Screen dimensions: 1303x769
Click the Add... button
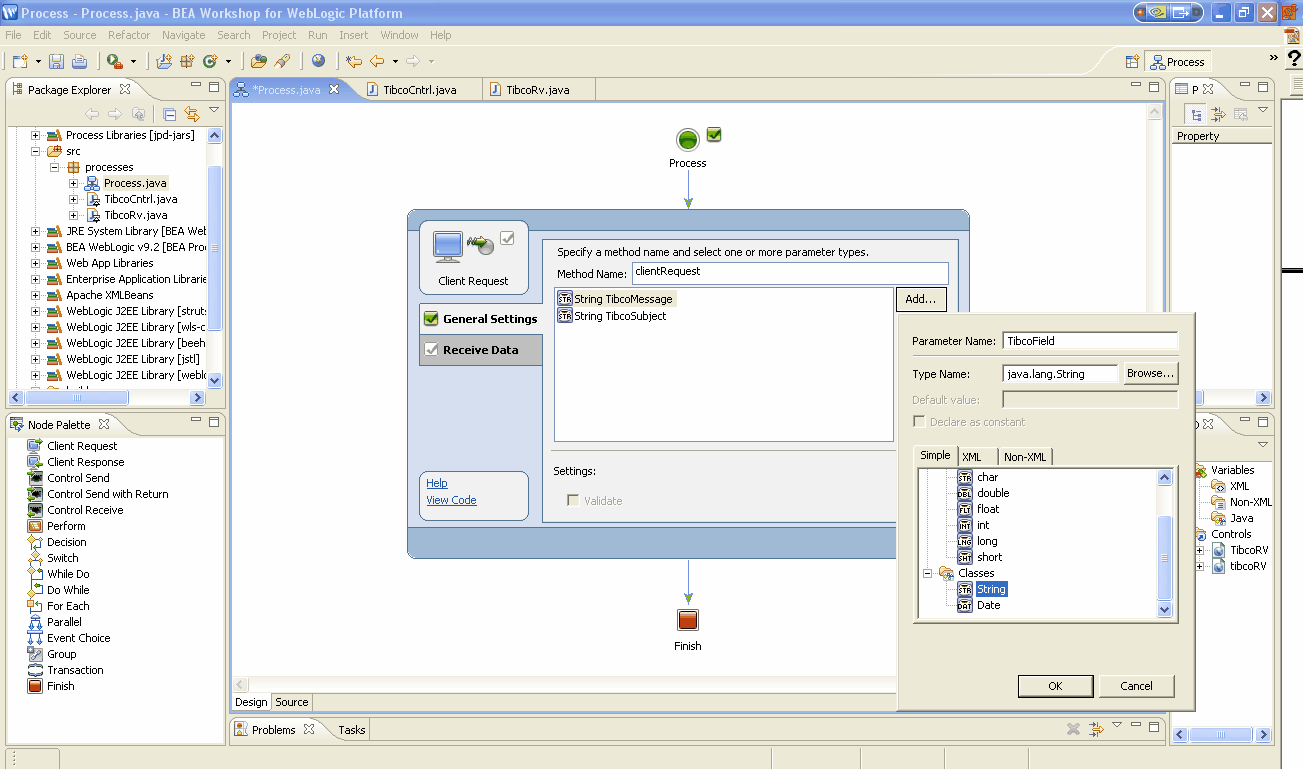921,299
